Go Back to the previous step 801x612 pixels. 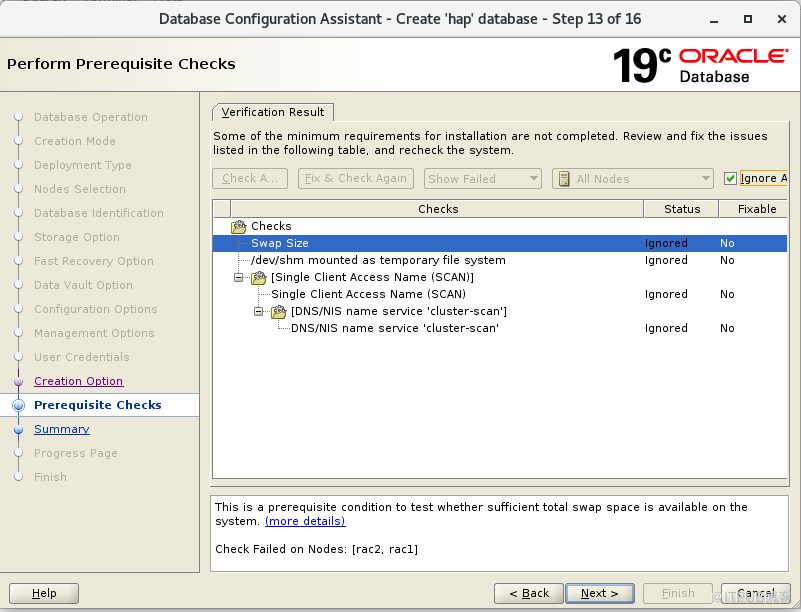pyautogui.click(x=529, y=593)
